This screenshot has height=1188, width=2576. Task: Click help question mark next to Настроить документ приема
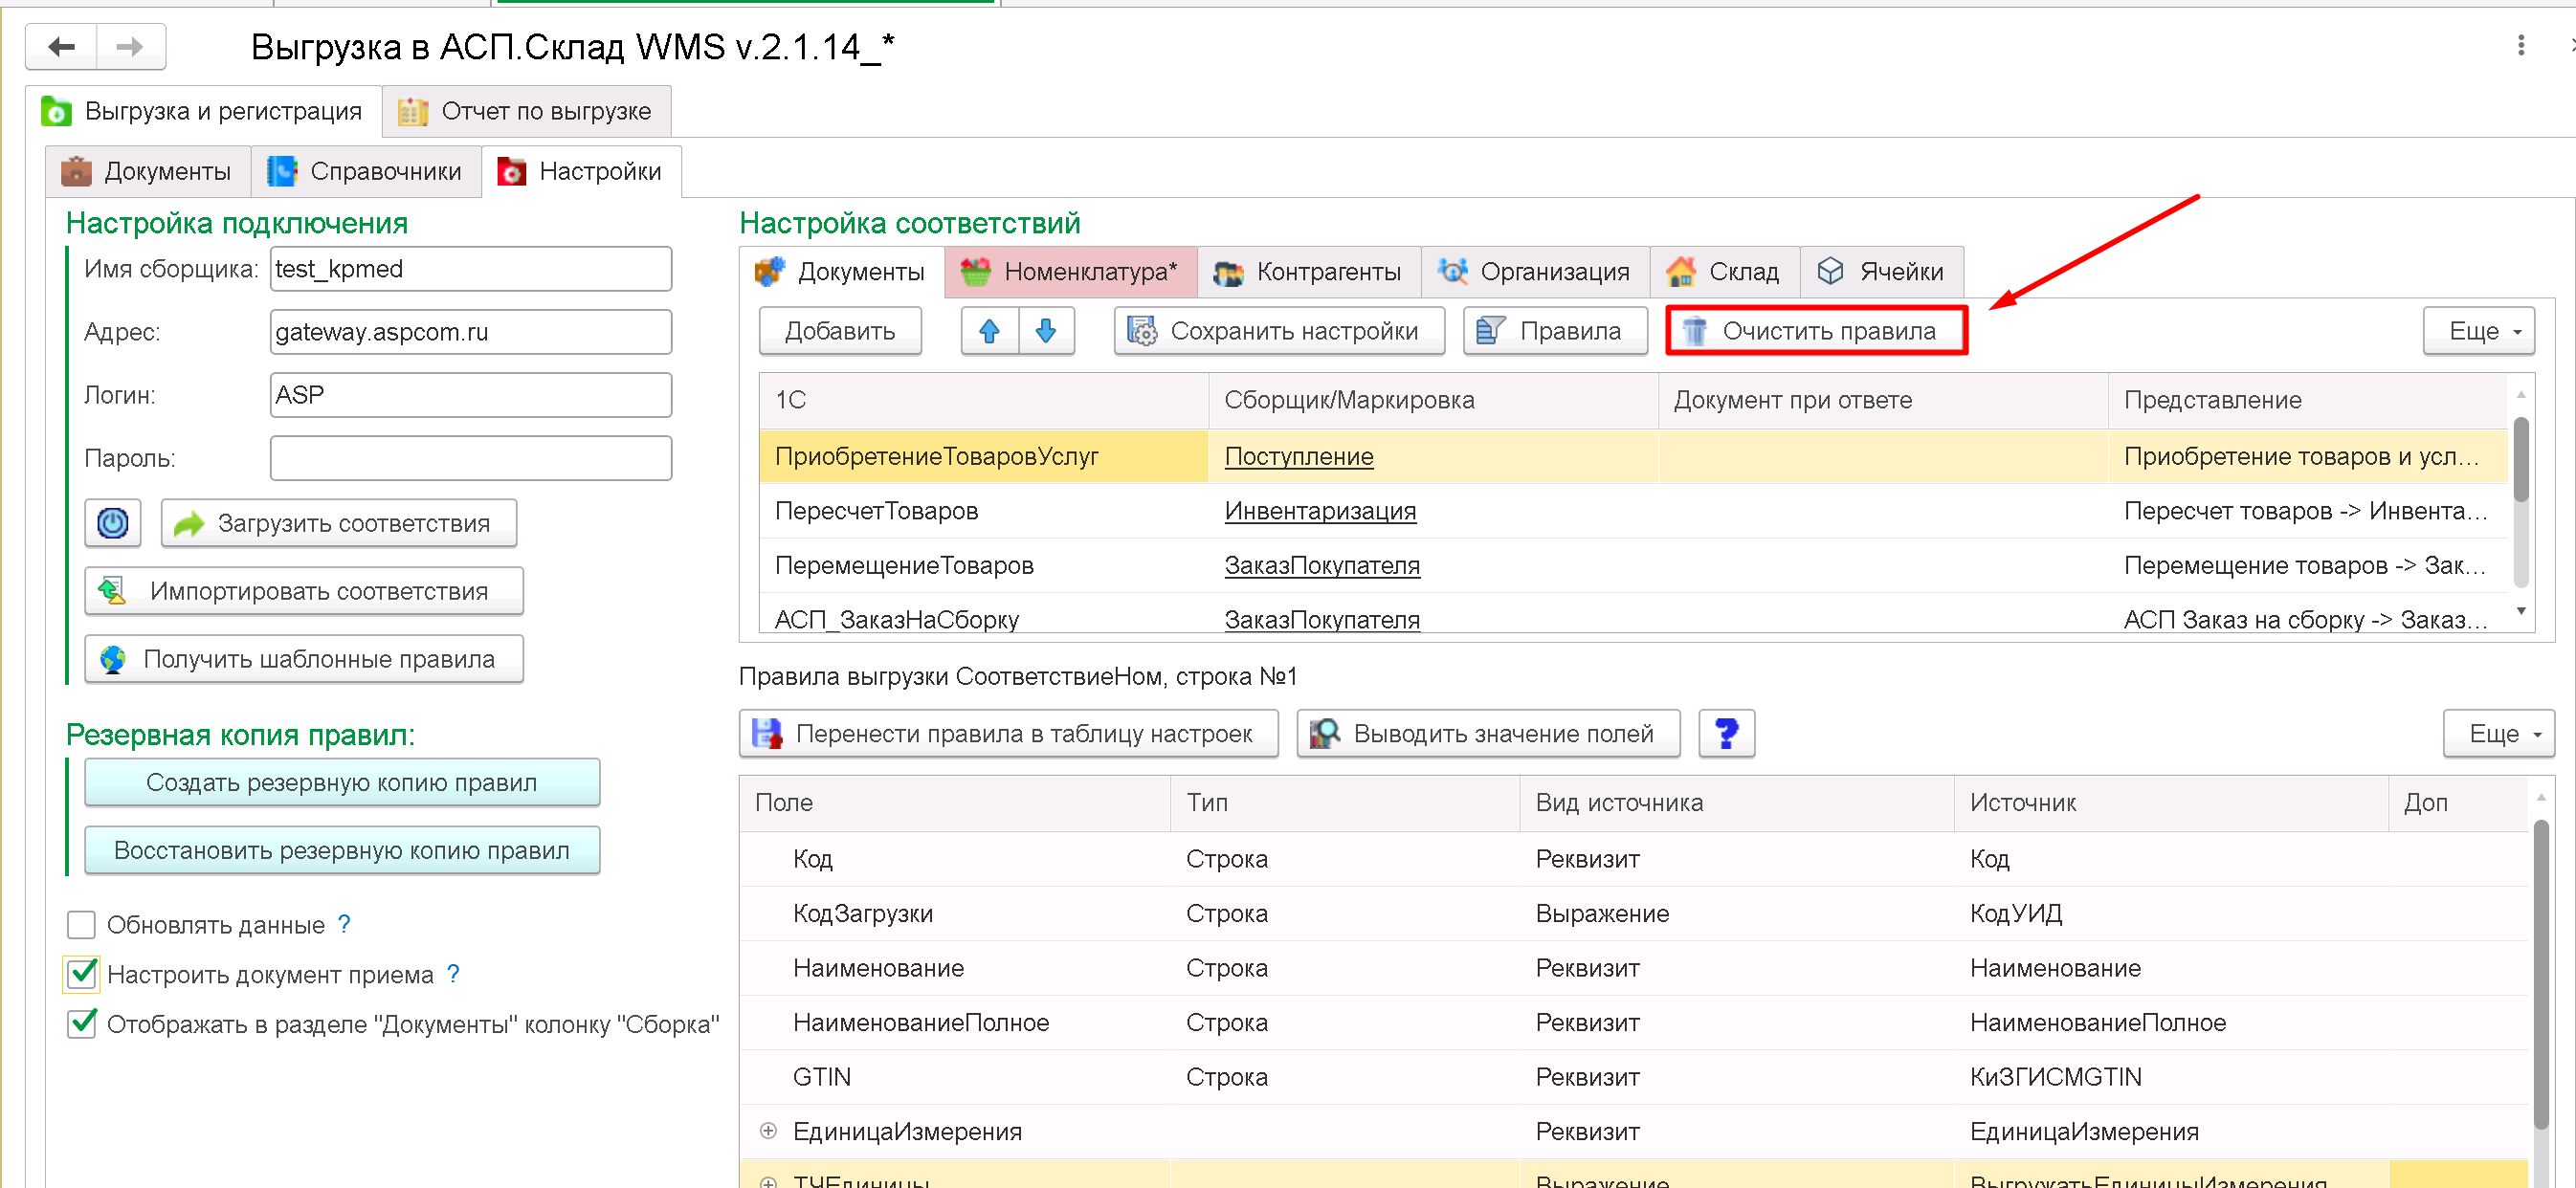(x=453, y=973)
